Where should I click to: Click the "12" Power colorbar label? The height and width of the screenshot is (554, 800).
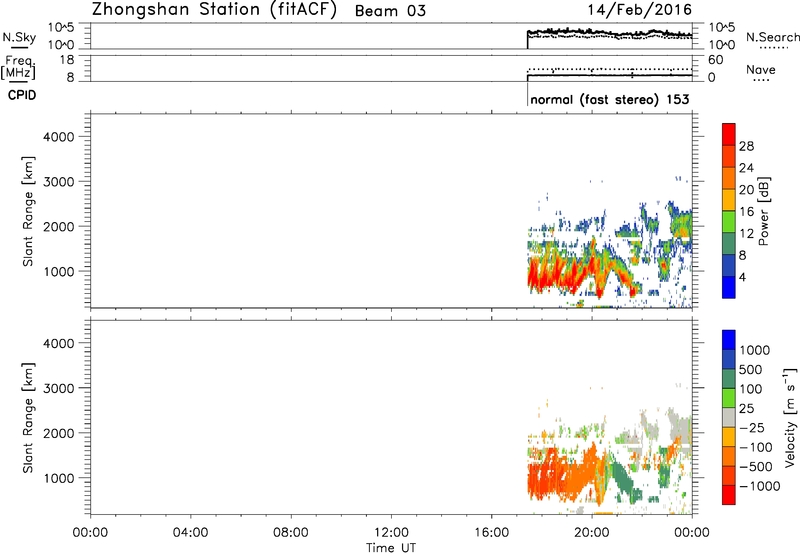click(746, 234)
